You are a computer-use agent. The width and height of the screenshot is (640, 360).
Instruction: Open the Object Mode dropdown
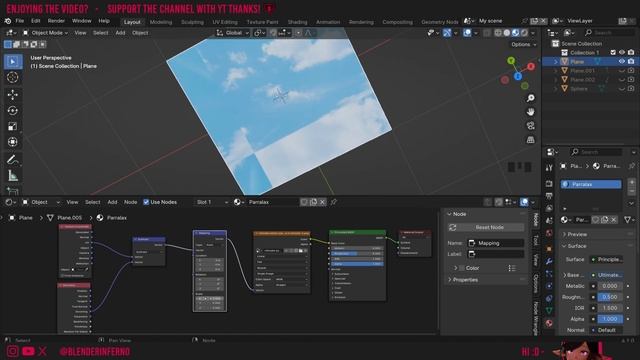[45, 33]
